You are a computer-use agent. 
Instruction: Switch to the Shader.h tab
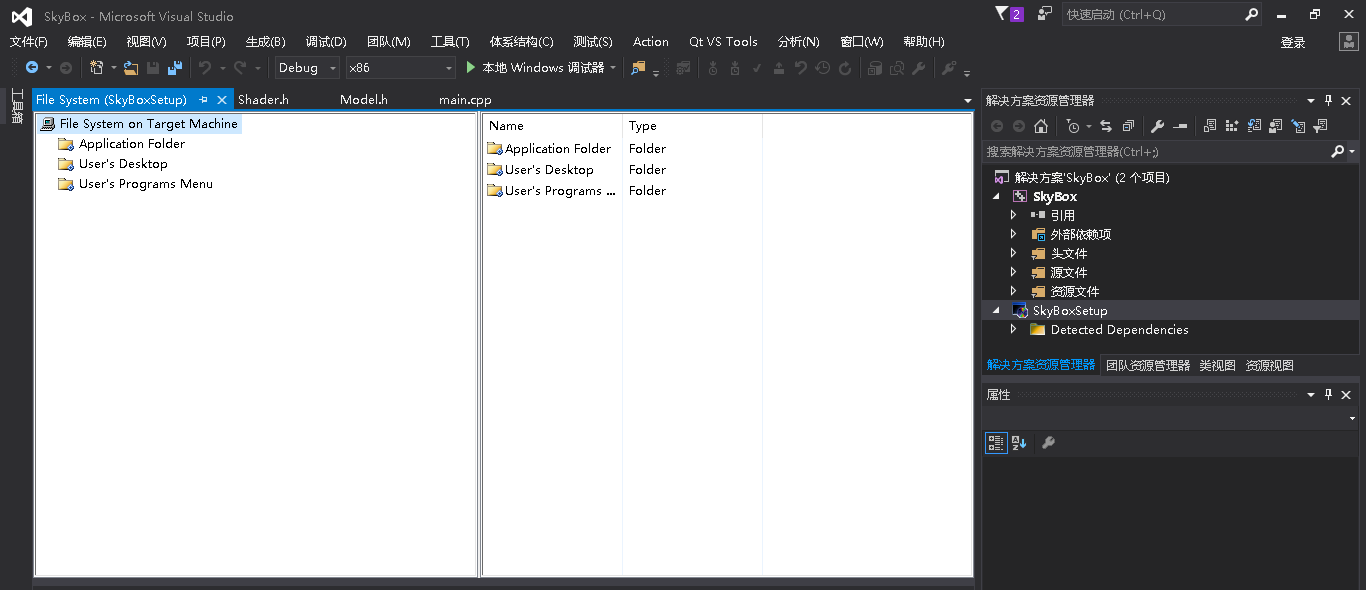point(263,100)
